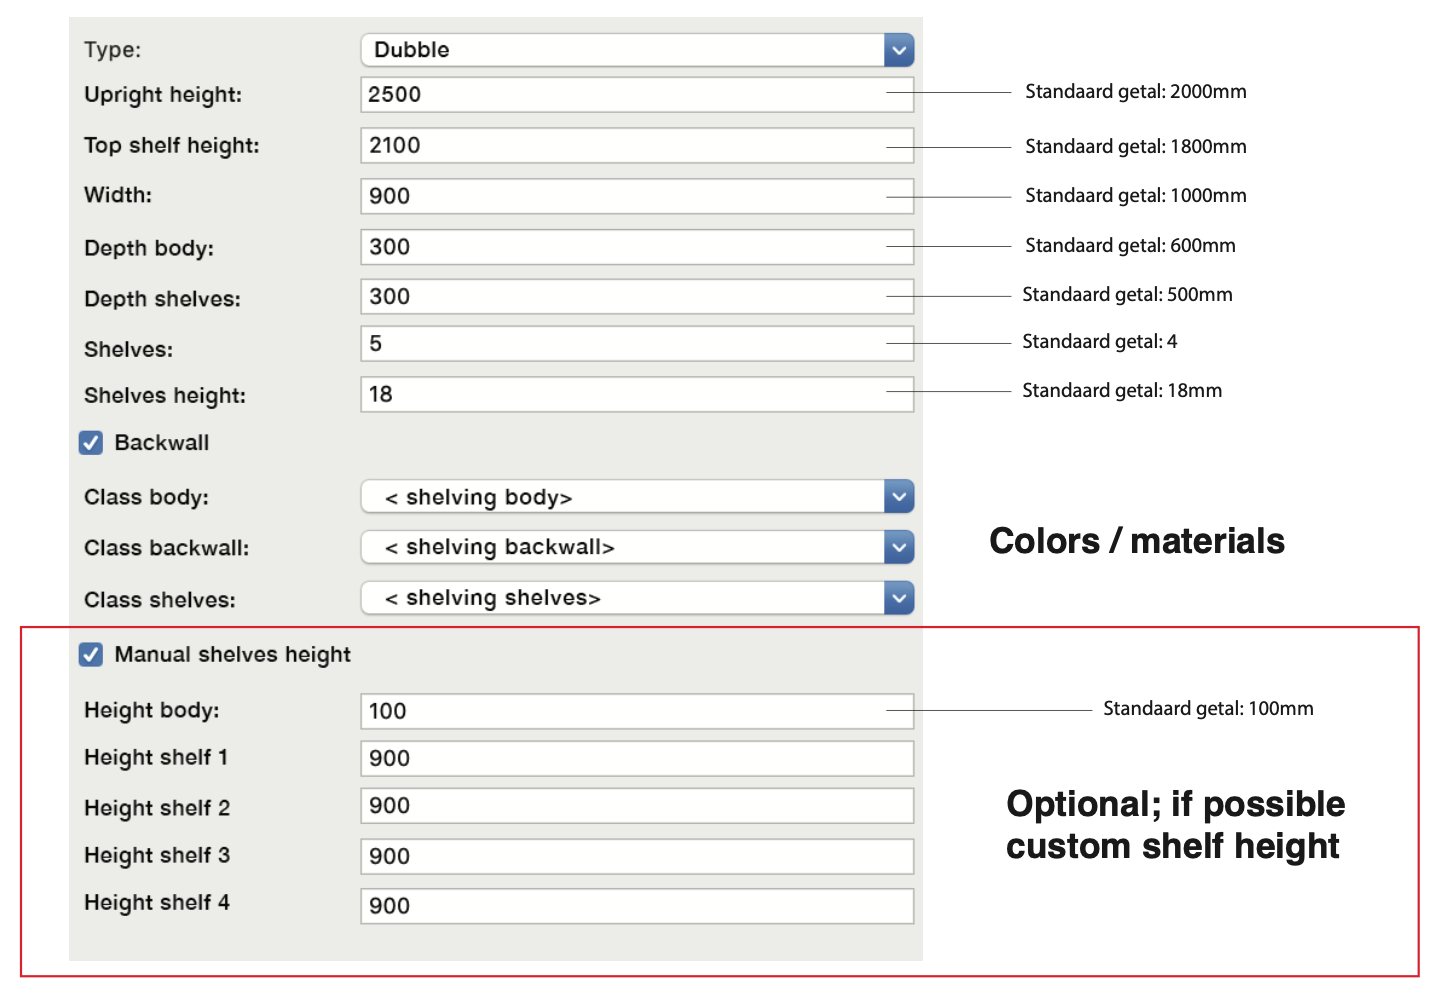Click the Backwall checkbox label
Image resolution: width=1442 pixels, height=992 pixels.
[x=161, y=443]
